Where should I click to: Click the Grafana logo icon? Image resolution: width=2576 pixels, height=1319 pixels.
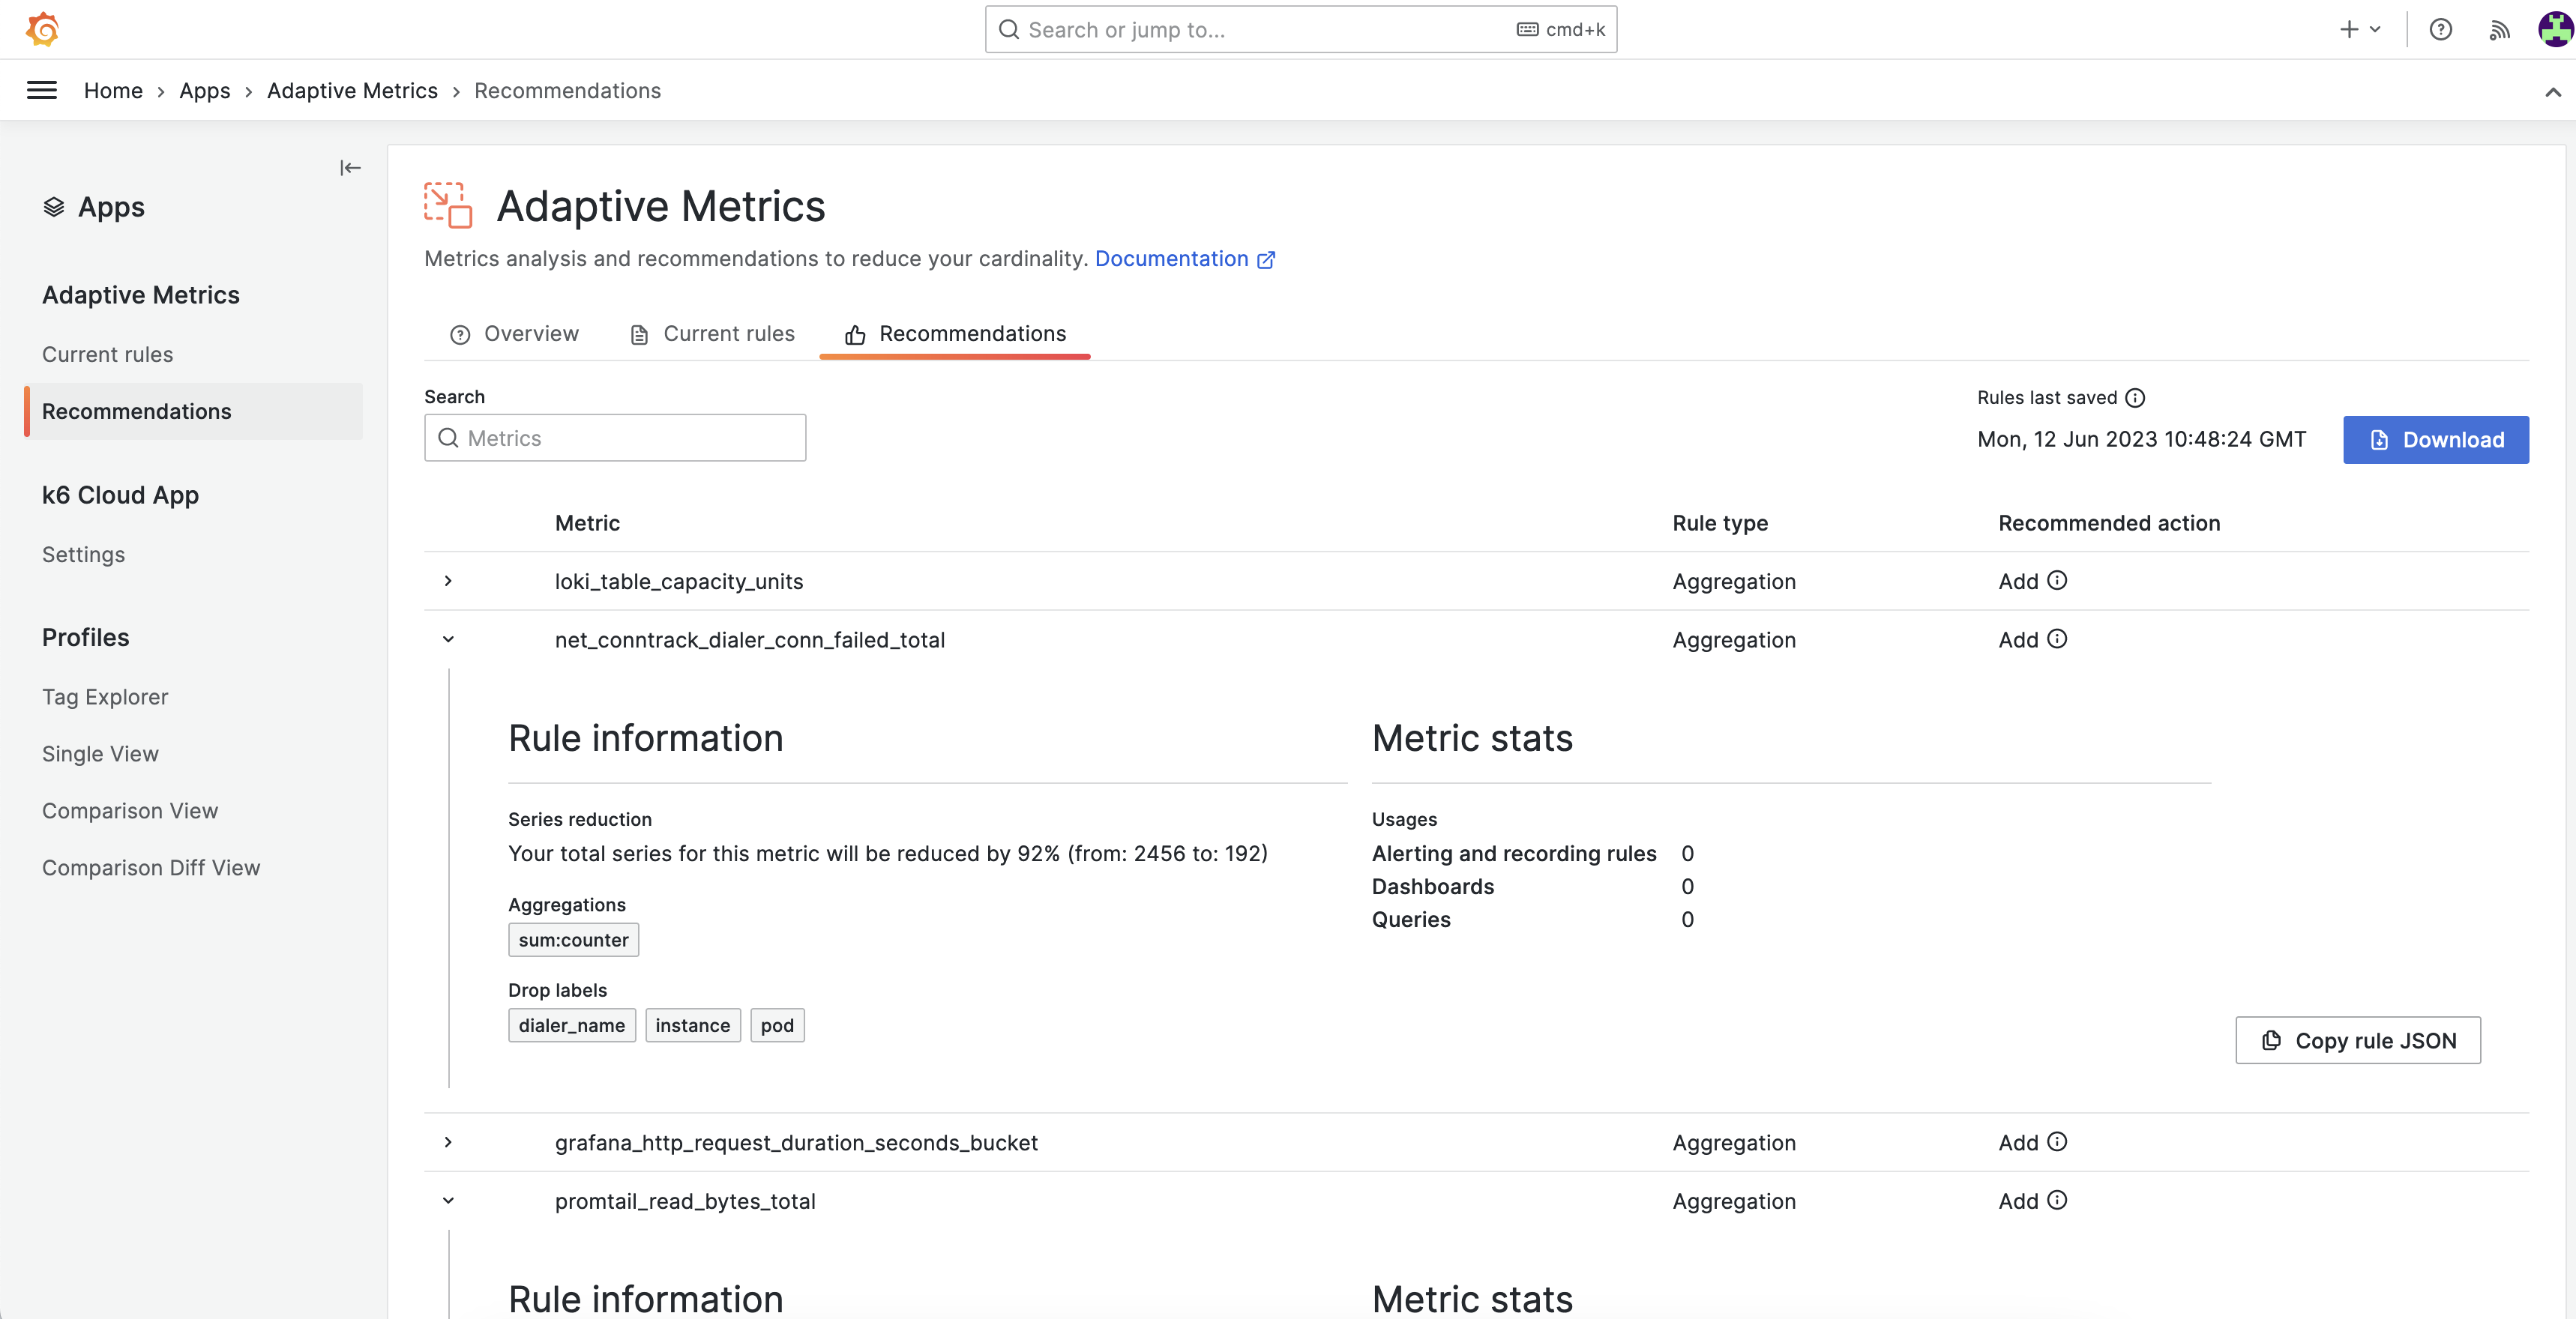point(42,29)
